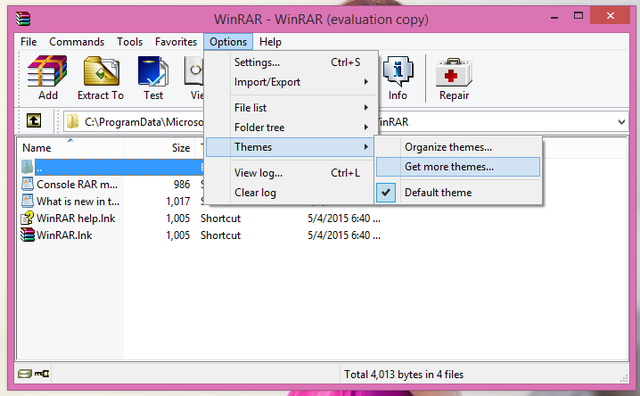Viewport: 640px width, 396px height.
Task: Click the Add archive toolbar icon
Action: (x=47, y=78)
